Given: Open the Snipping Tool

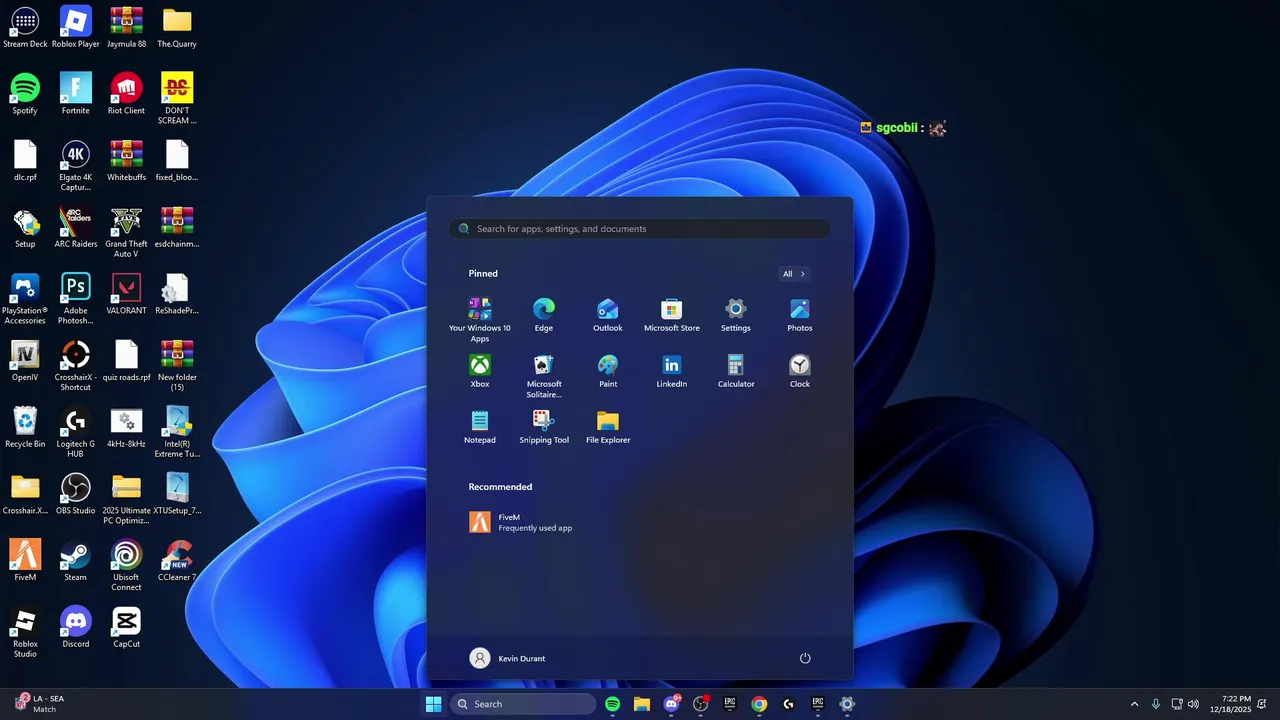Looking at the screenshot, I should click(543, 426).
